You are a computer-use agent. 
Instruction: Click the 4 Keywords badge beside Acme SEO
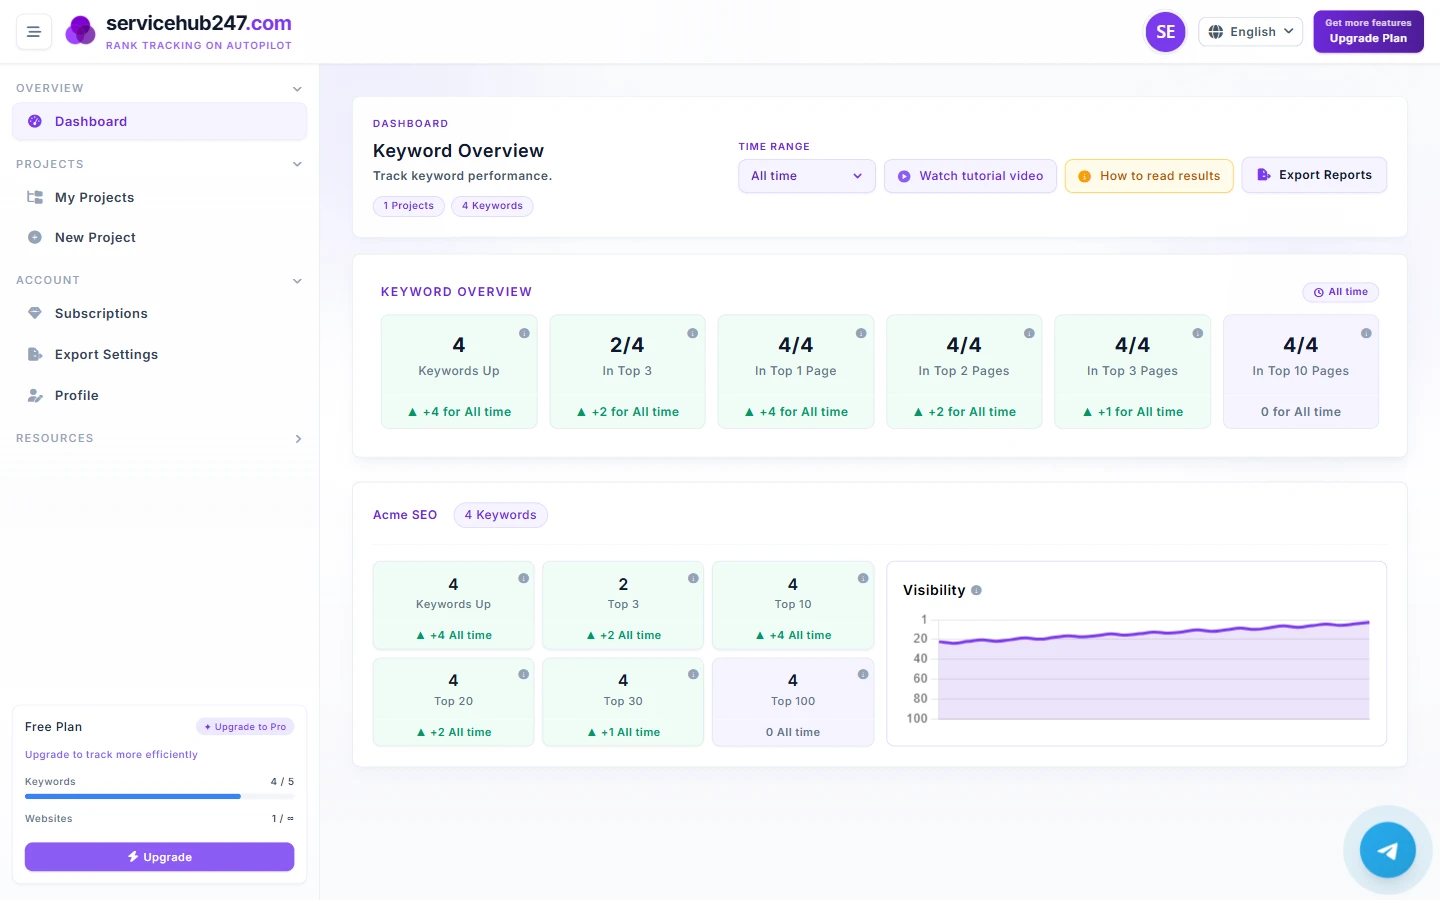(x=501, y=515)
